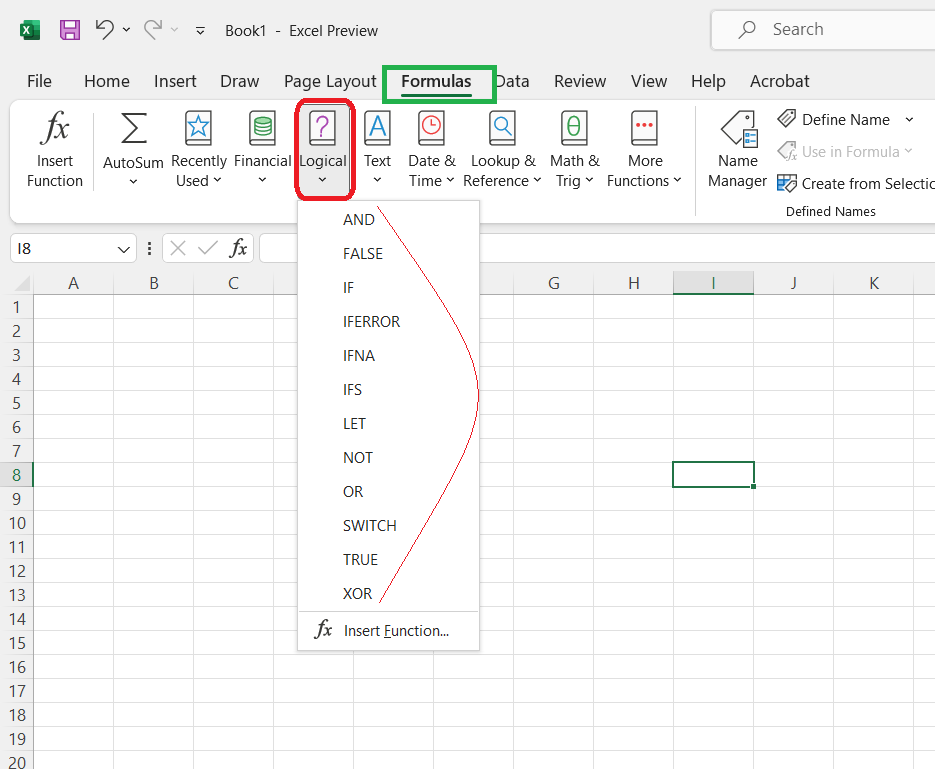Choose XOR from Logical menu
The width and height of the screenshot is (935, 769).
388,593
